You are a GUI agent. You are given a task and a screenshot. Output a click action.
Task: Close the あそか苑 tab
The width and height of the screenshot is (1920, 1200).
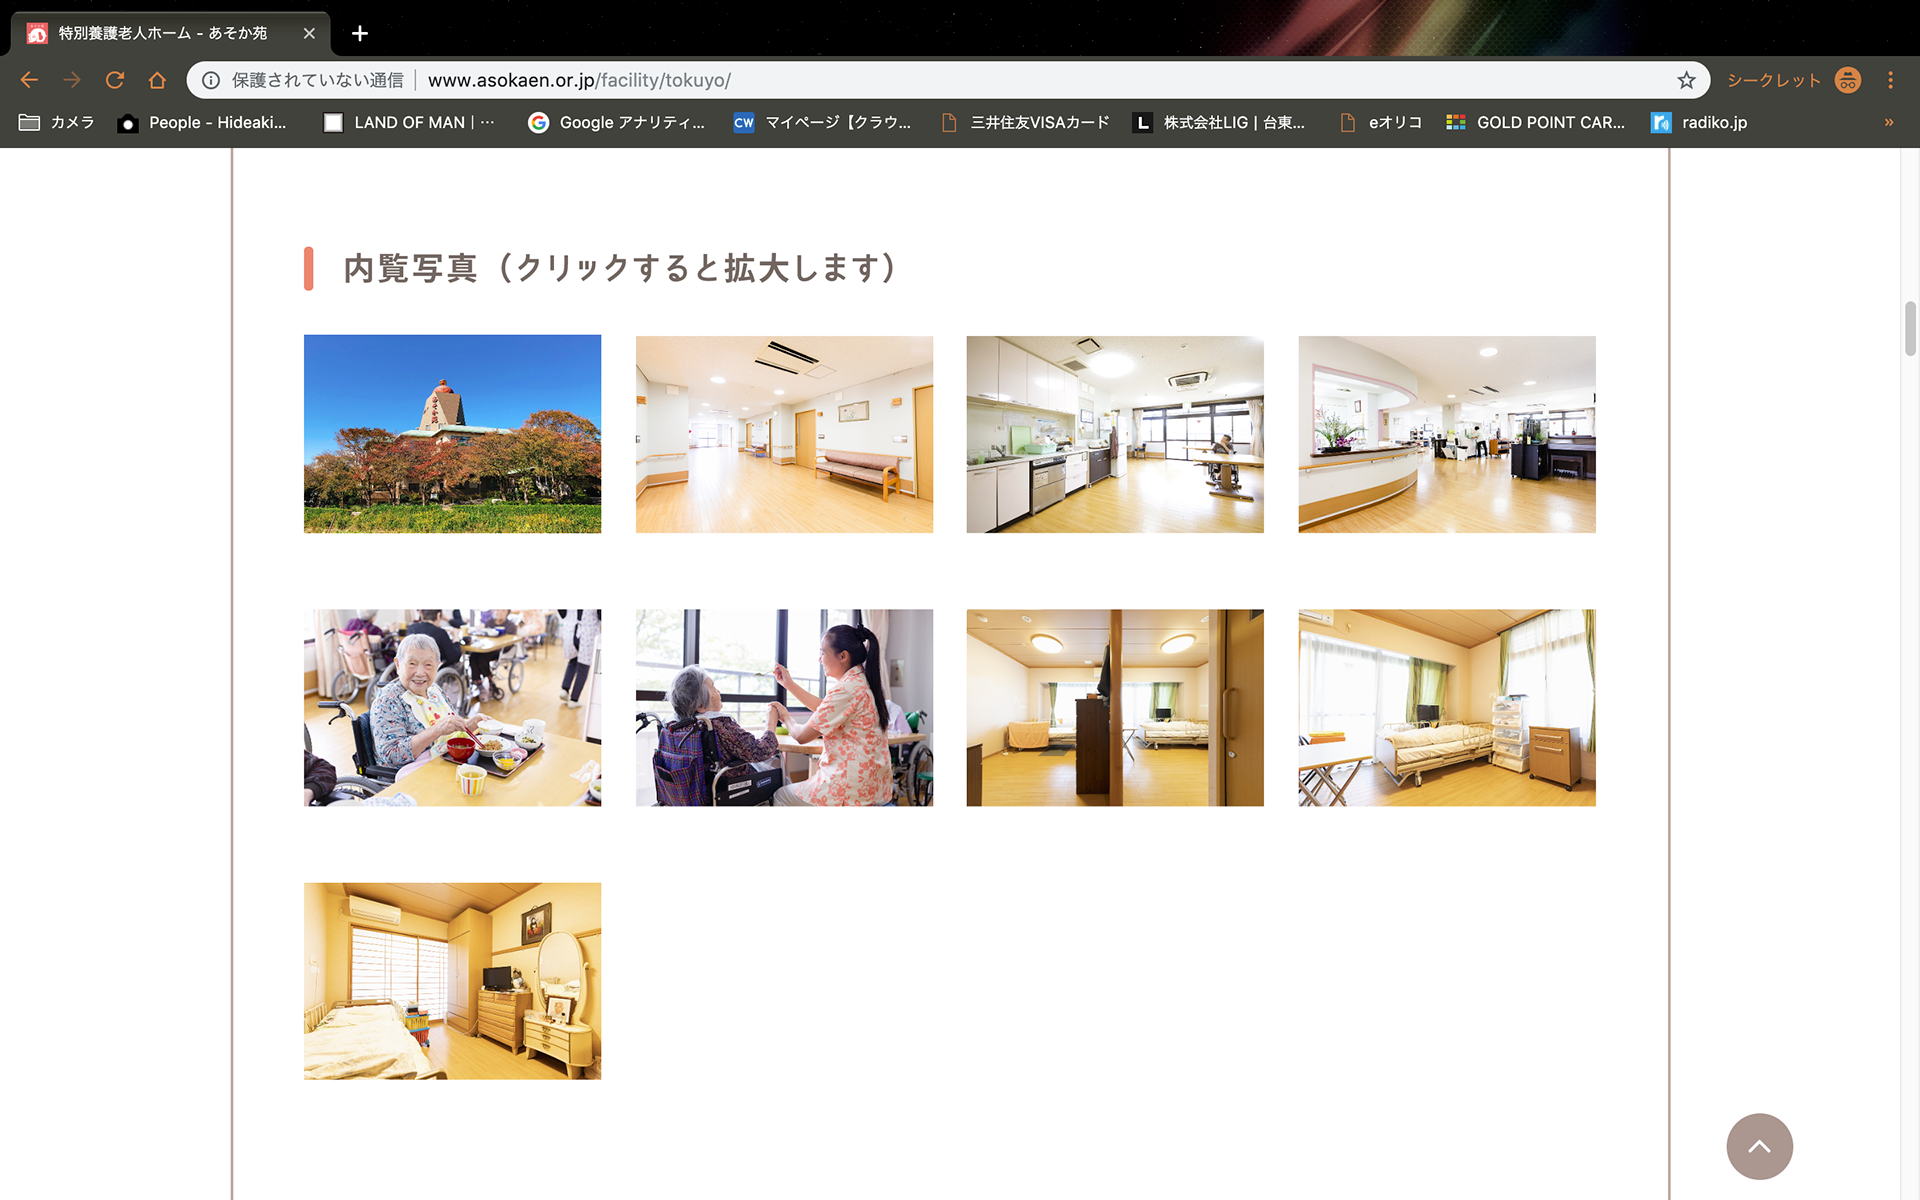309,33
